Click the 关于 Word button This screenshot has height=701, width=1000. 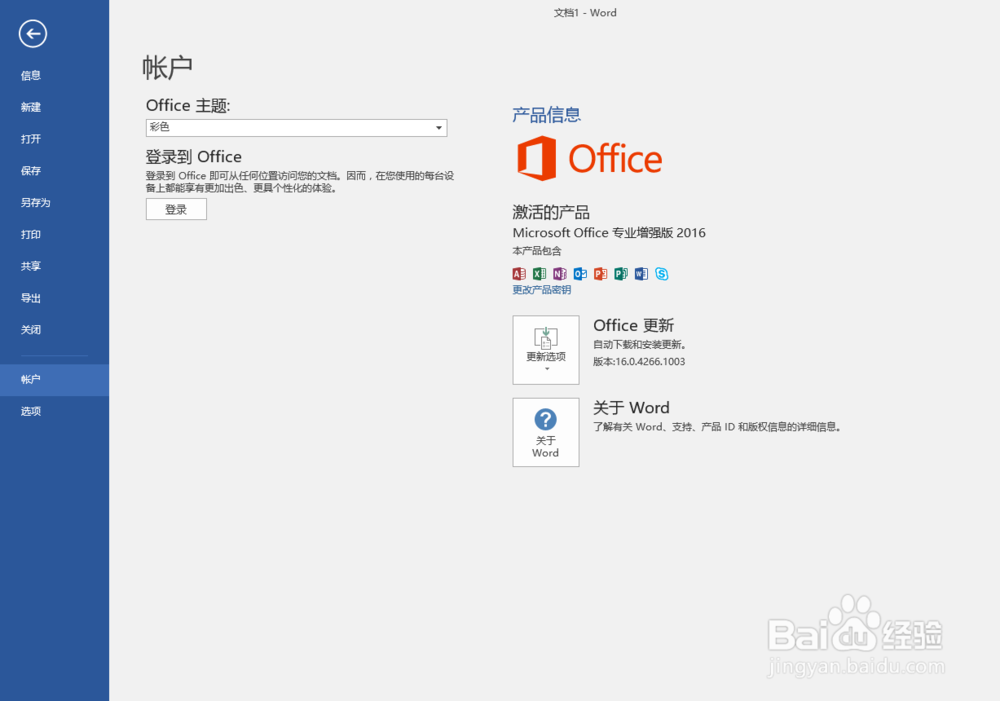tap(545, 432)
